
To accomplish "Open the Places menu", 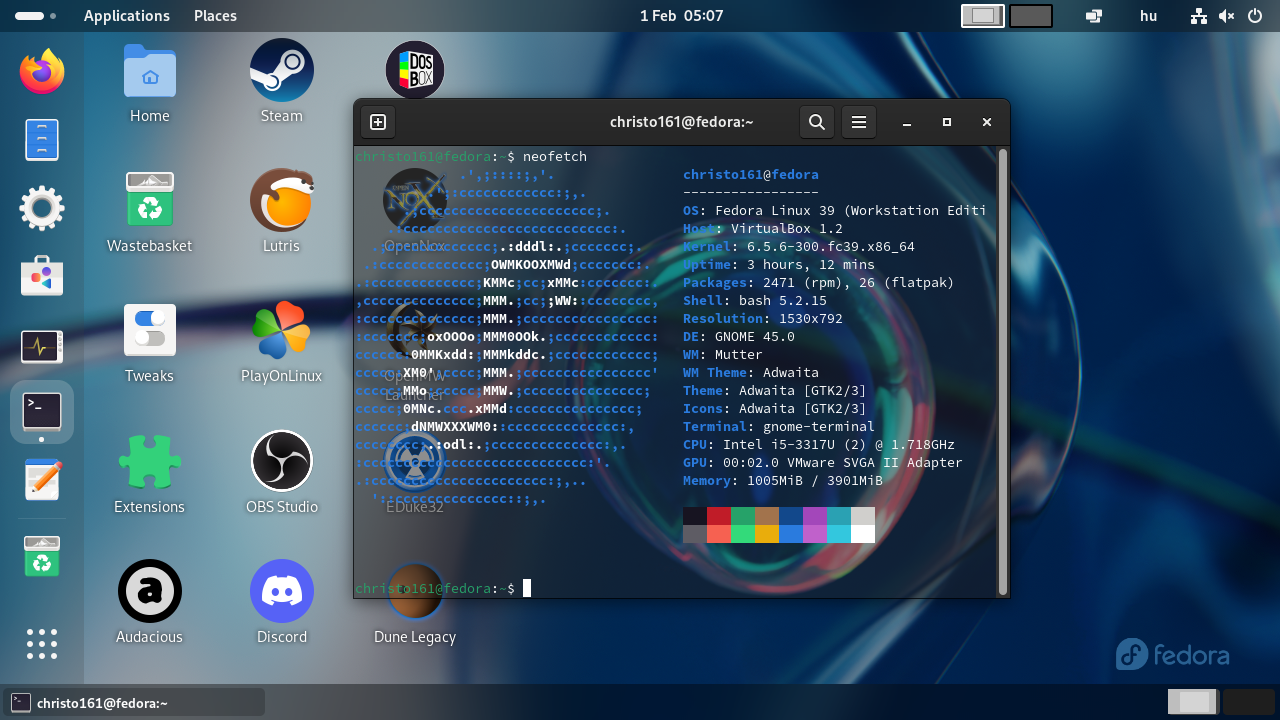I will 215,16.
